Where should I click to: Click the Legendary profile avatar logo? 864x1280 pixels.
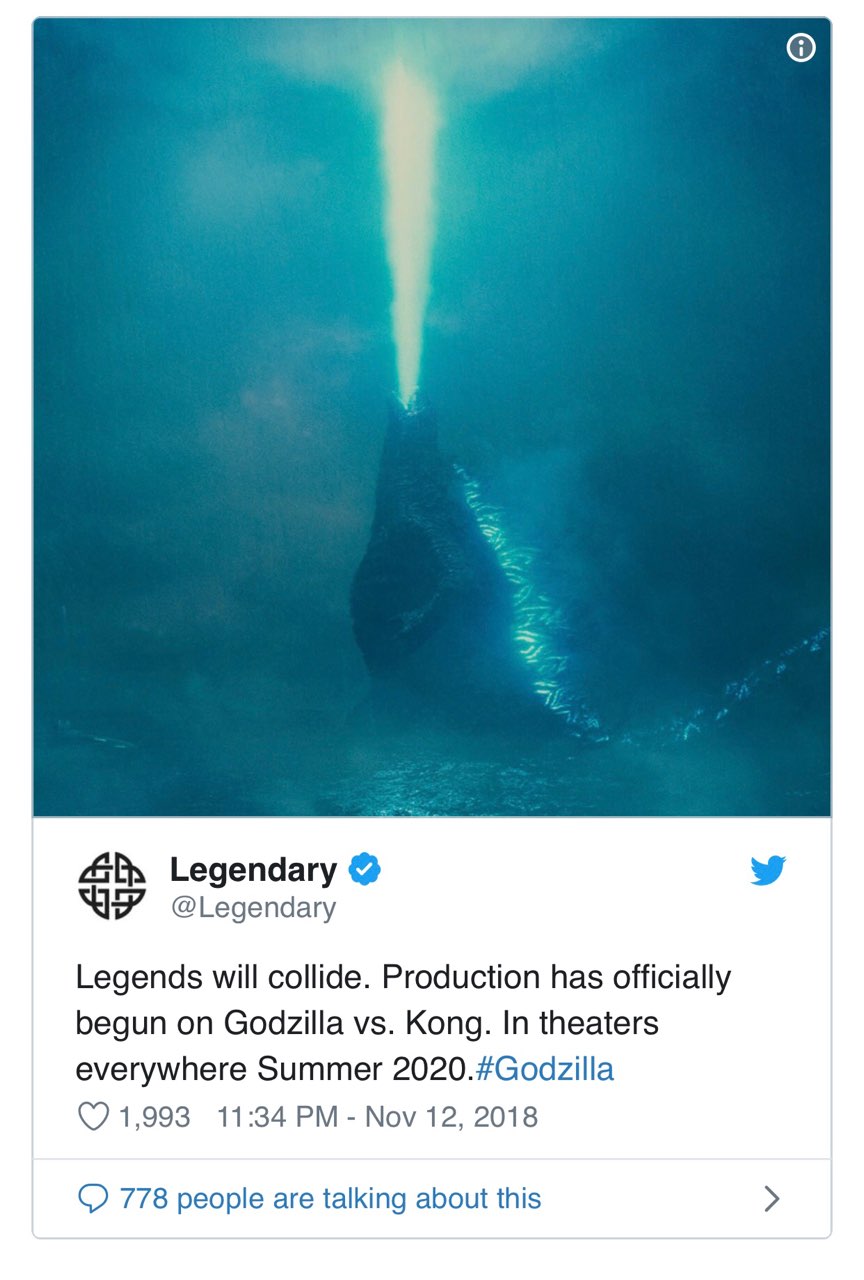point(112,887)
